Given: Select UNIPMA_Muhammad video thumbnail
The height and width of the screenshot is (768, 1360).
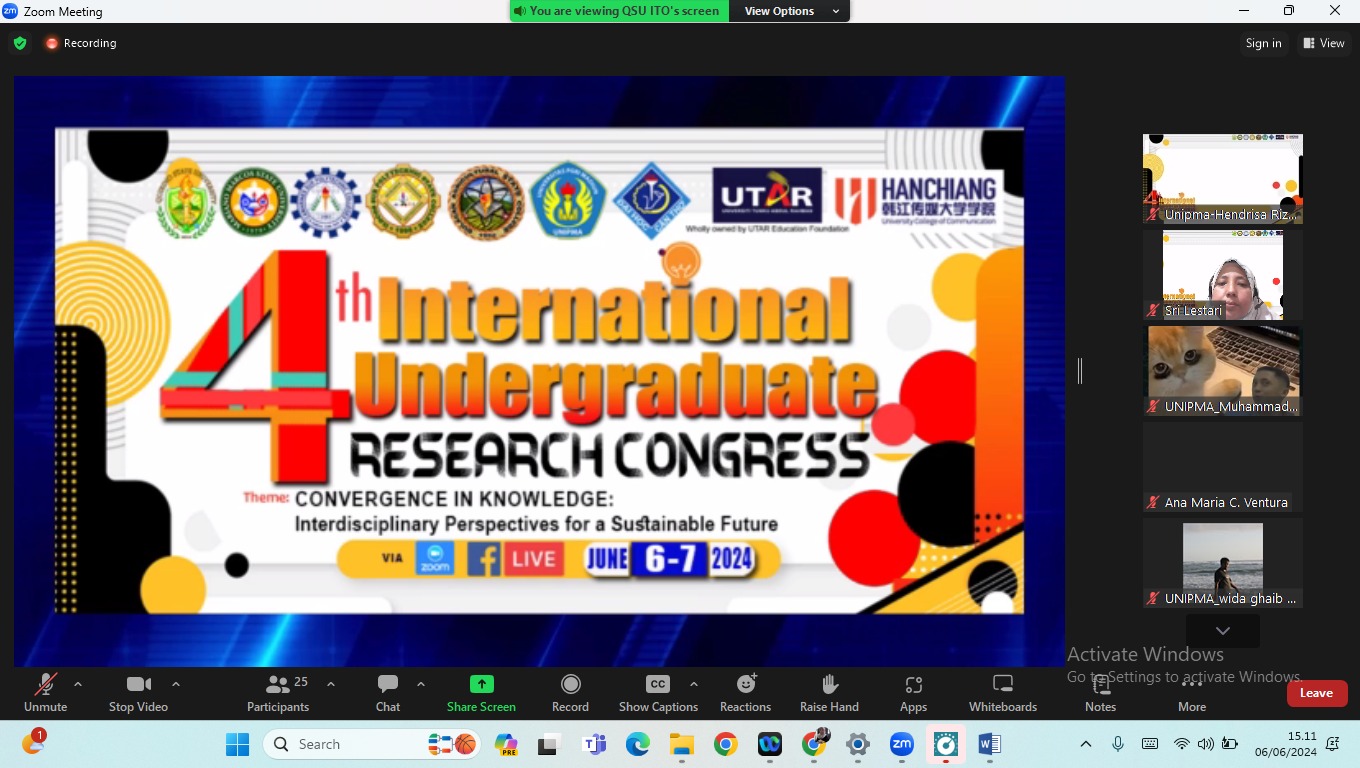Looking at the screenshot, I should [x=1223, y=371].
